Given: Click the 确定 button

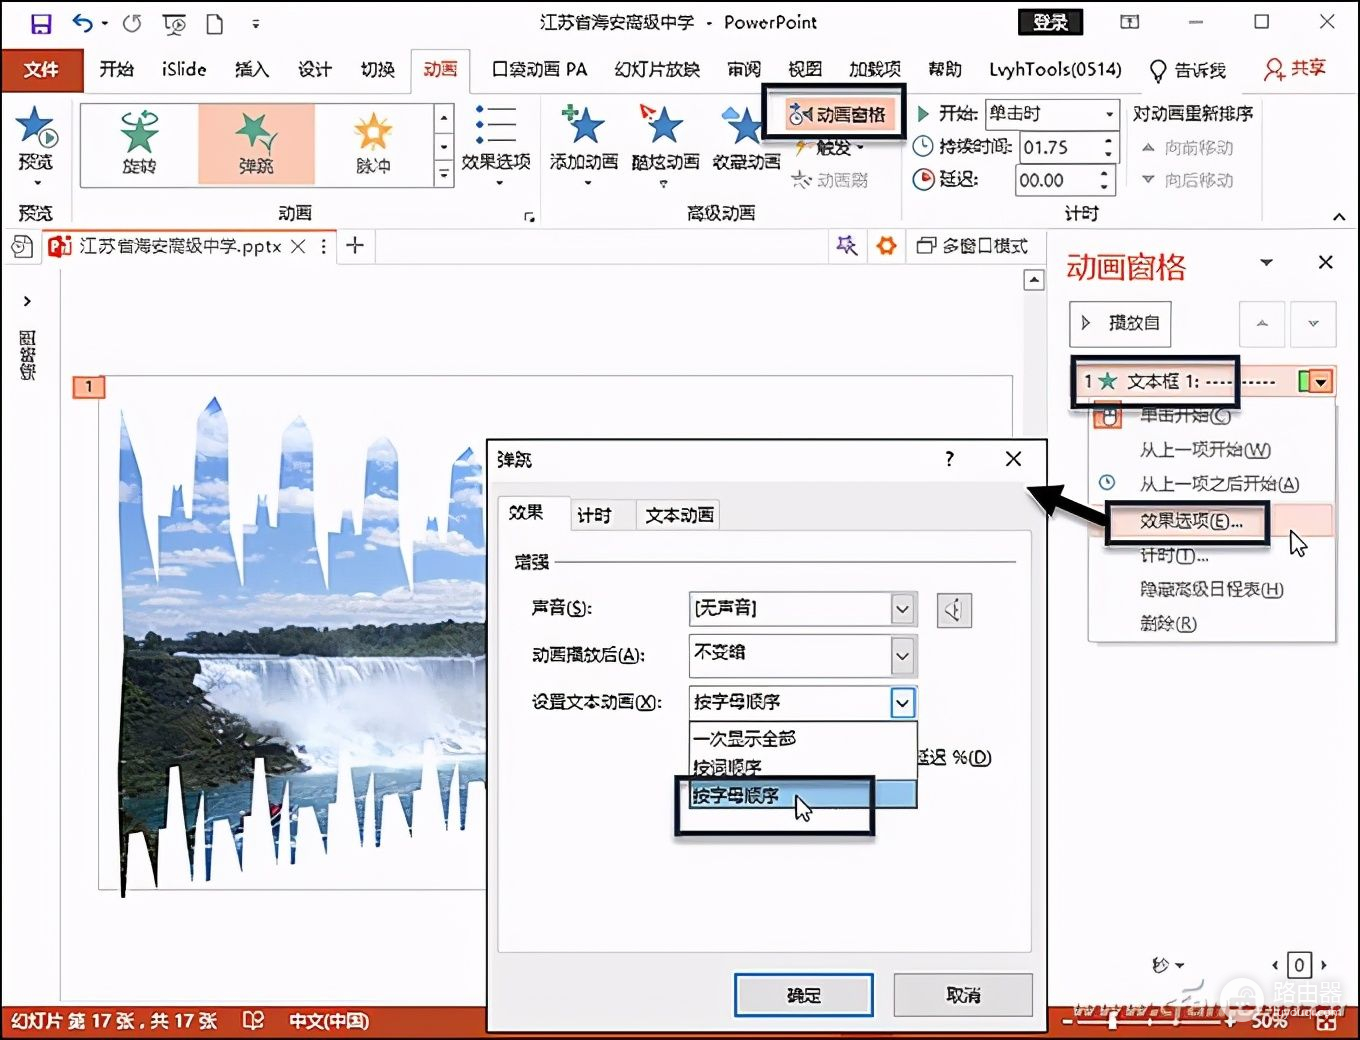Looking at the screenshot, I should [x=803, y=995].
